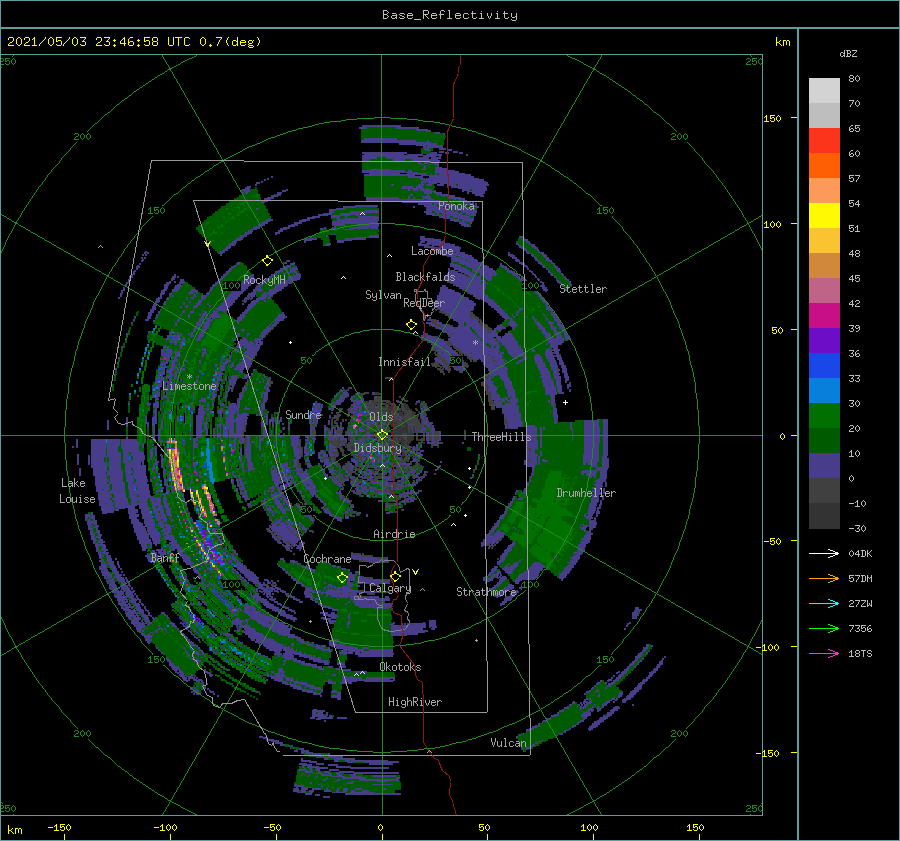Click yellow diamond marker beside RockyMH
Screen dimensions: 900x841
267,261
